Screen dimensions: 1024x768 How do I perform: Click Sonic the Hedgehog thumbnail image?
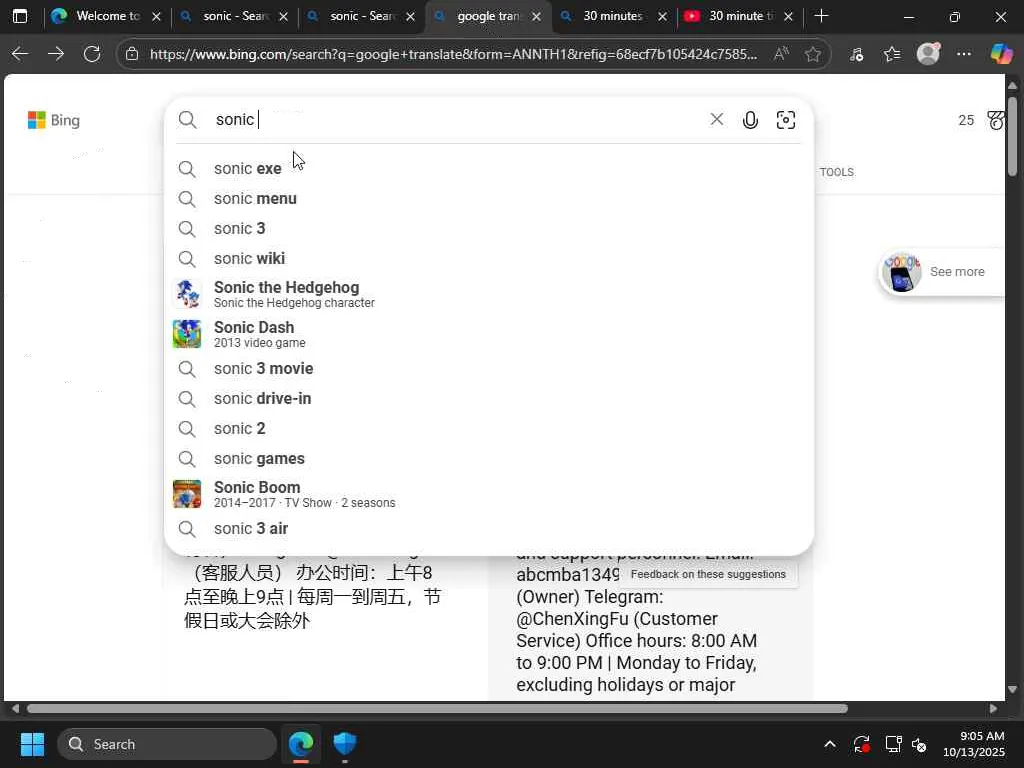(x=187, y=294)
